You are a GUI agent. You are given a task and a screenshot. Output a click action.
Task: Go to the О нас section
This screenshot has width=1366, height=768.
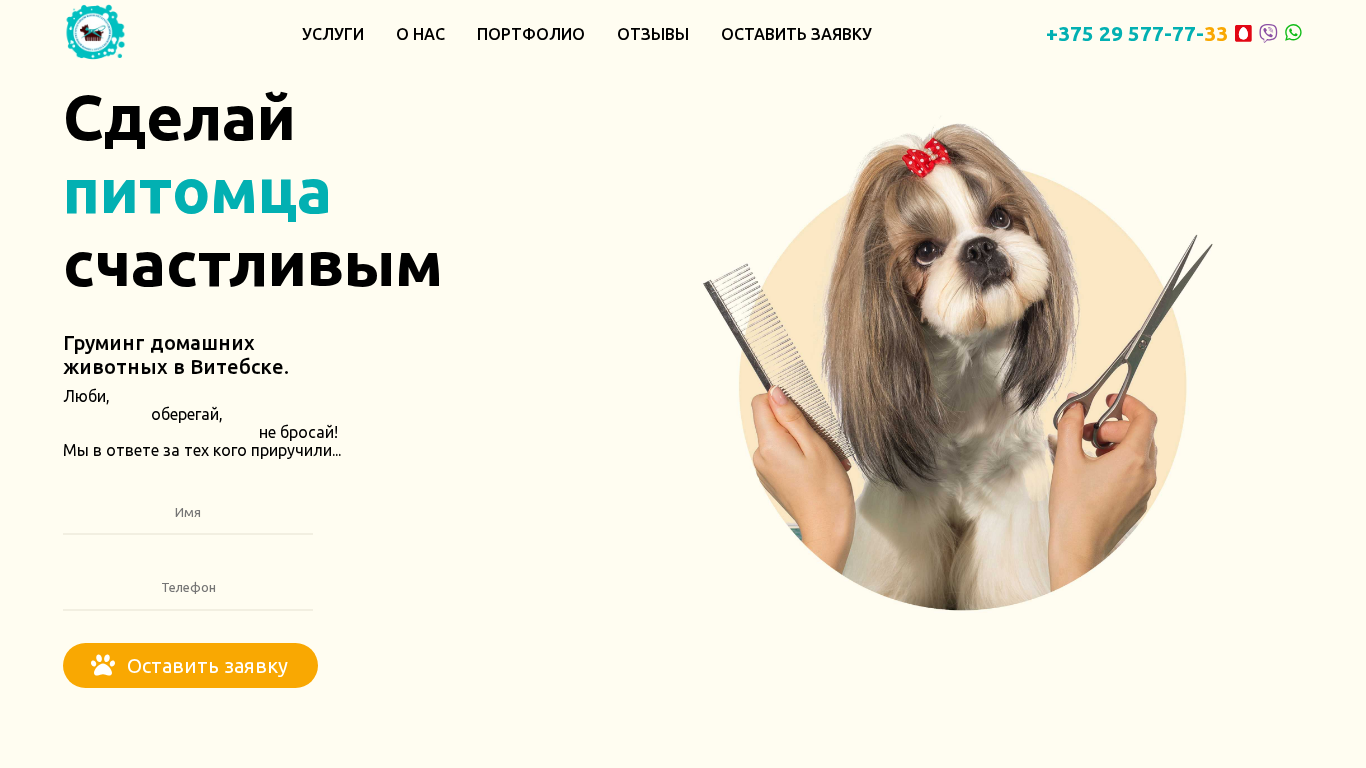[x=420, y=34]
